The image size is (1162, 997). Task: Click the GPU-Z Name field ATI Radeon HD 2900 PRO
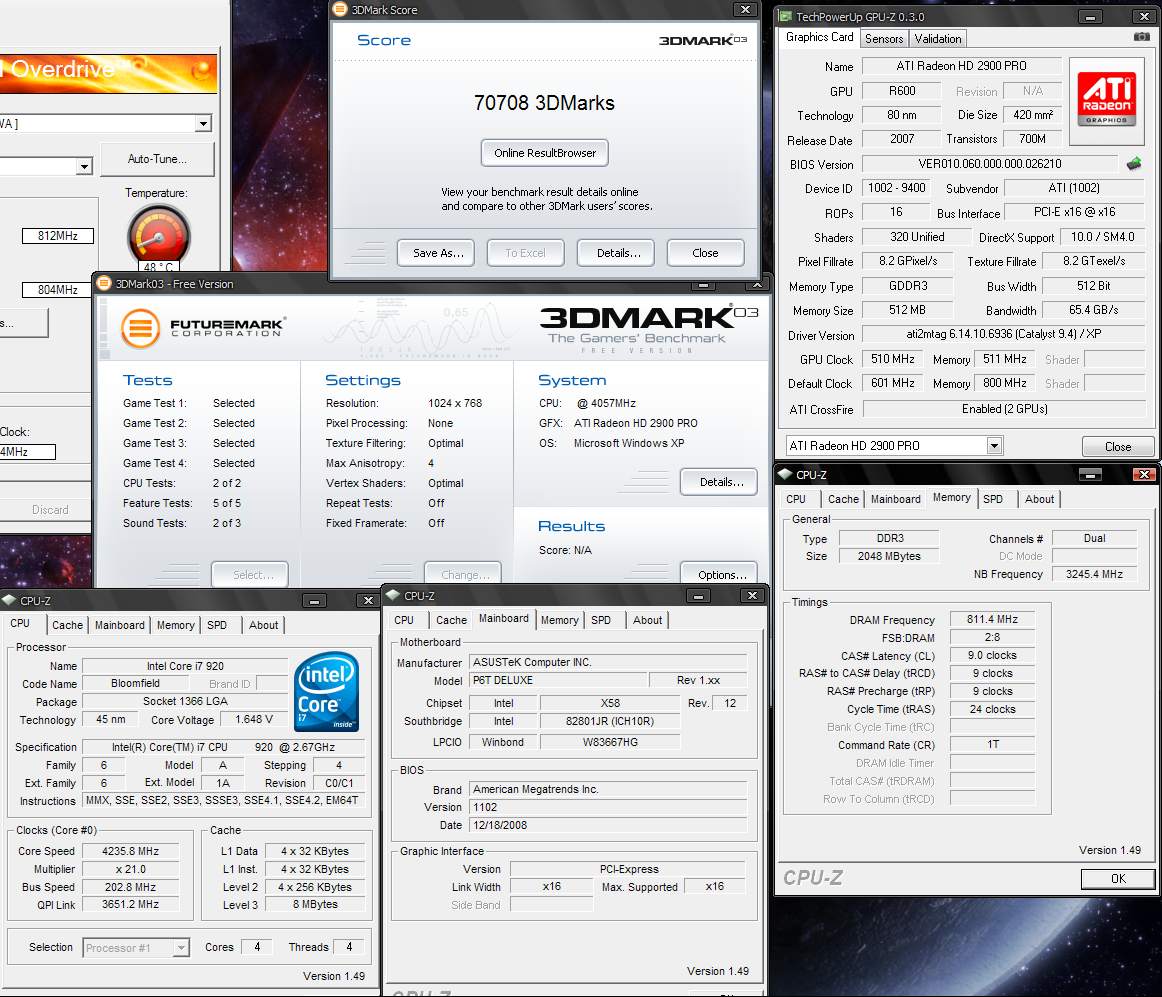click(961, 66)
